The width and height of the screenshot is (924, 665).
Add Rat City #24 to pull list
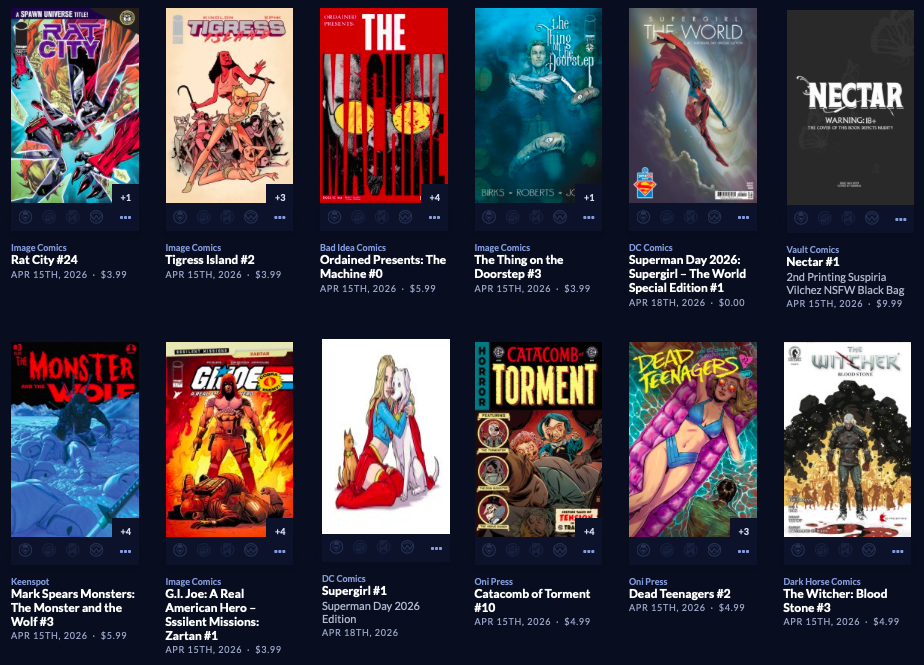[x=24, y=216]
